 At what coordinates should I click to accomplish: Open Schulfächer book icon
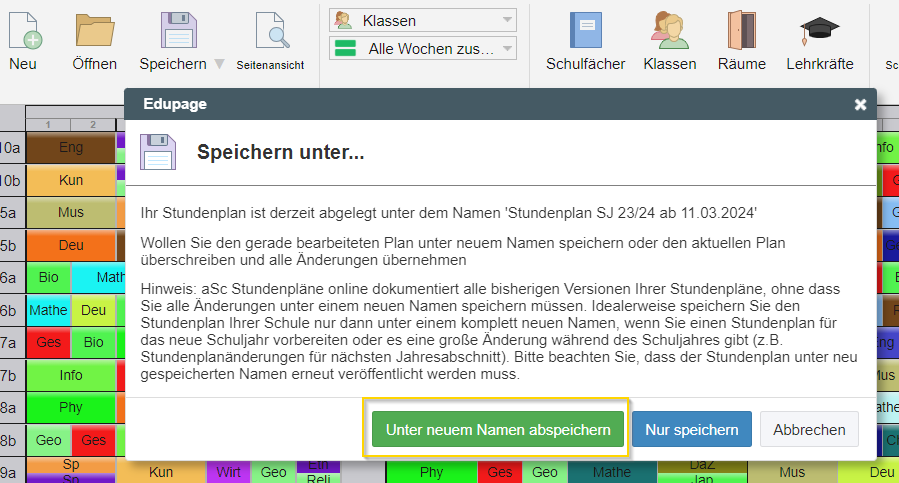[x=585, y=30]
